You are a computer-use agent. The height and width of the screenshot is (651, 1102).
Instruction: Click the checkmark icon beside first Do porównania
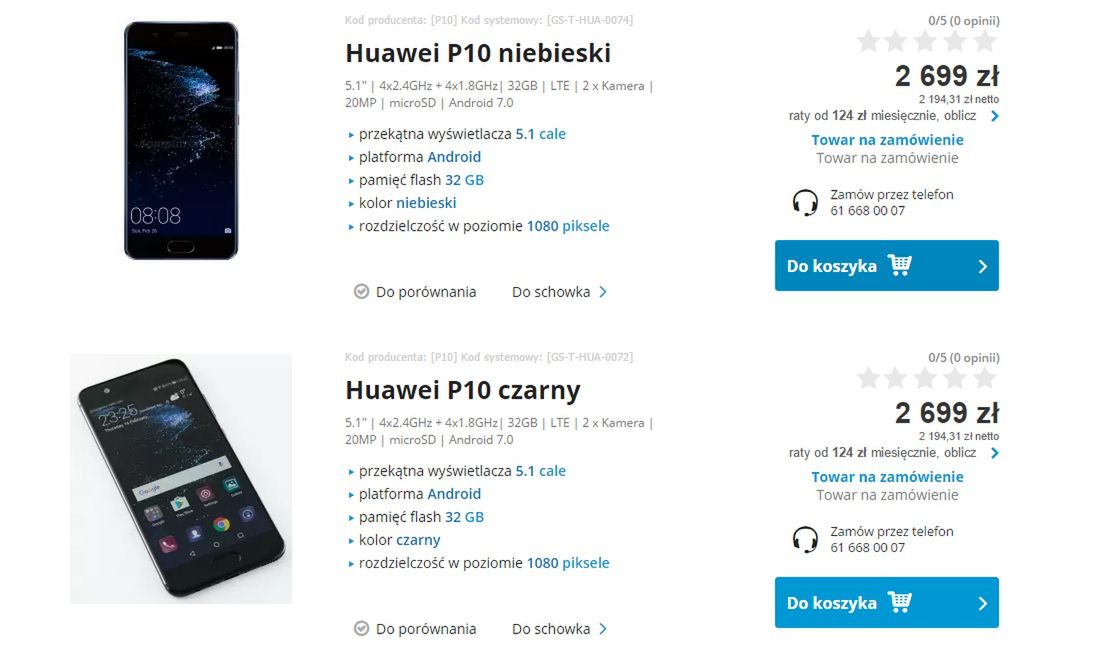pos(361,291)
